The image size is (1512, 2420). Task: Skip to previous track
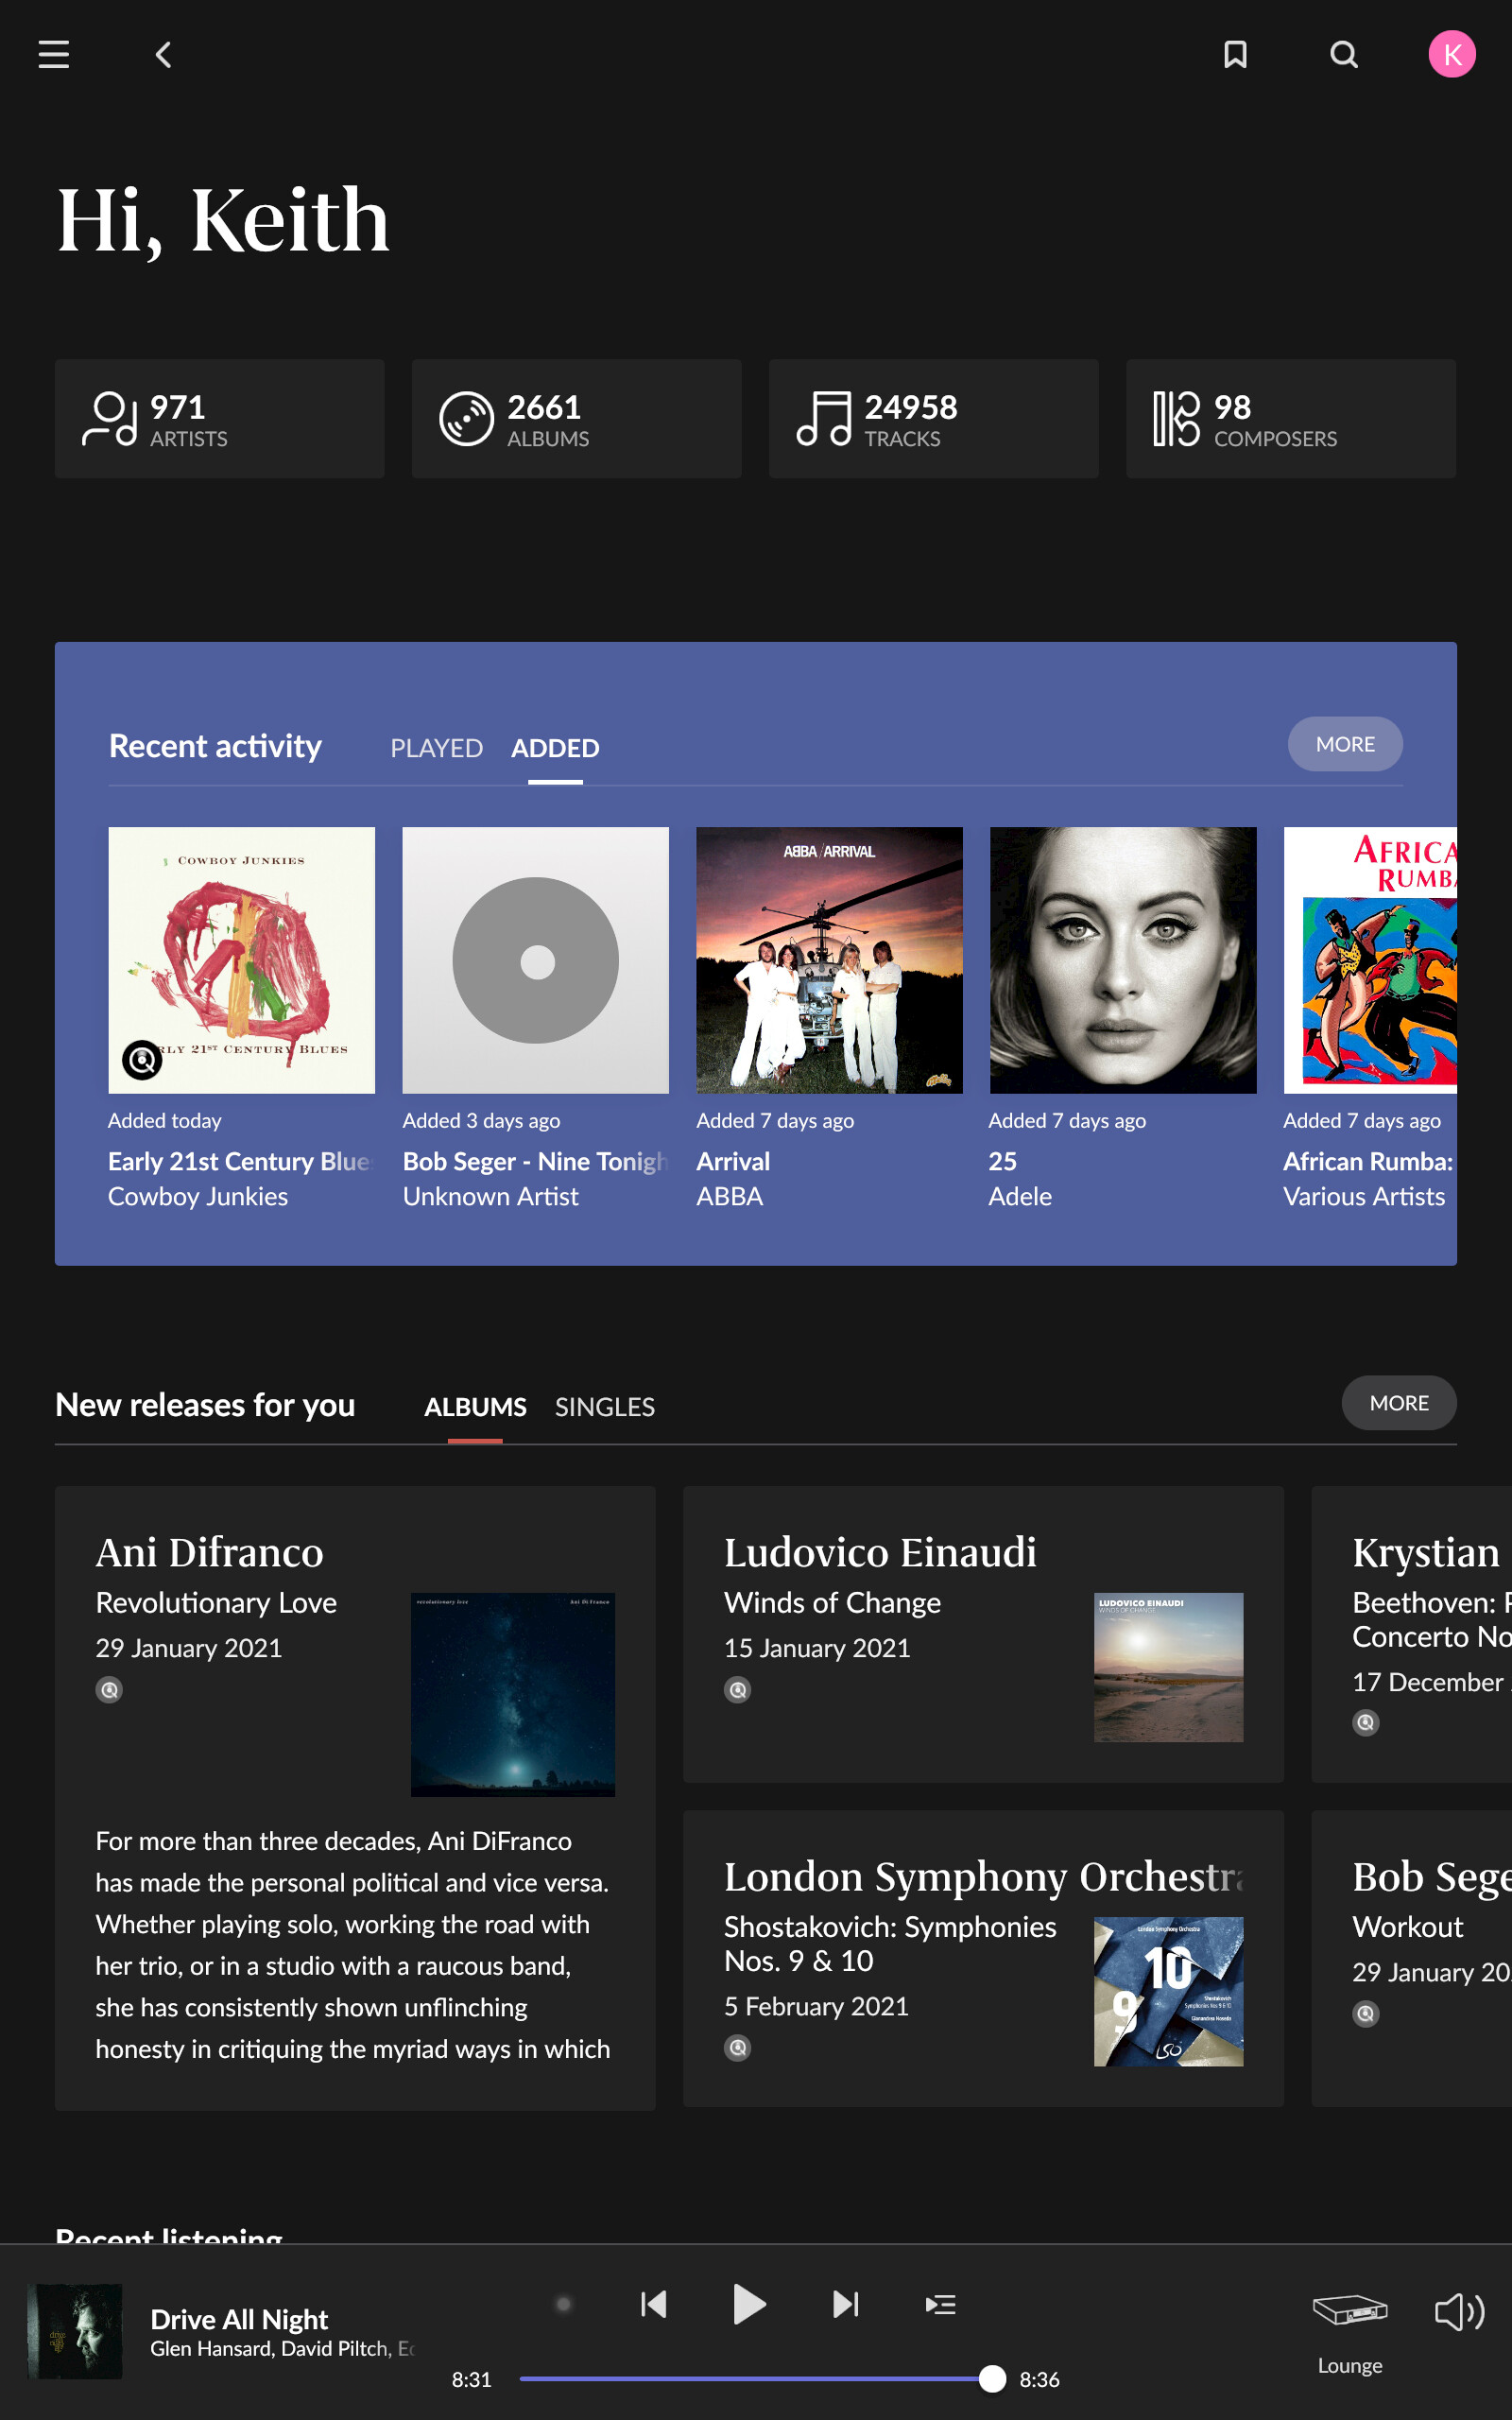(654, 2304)
